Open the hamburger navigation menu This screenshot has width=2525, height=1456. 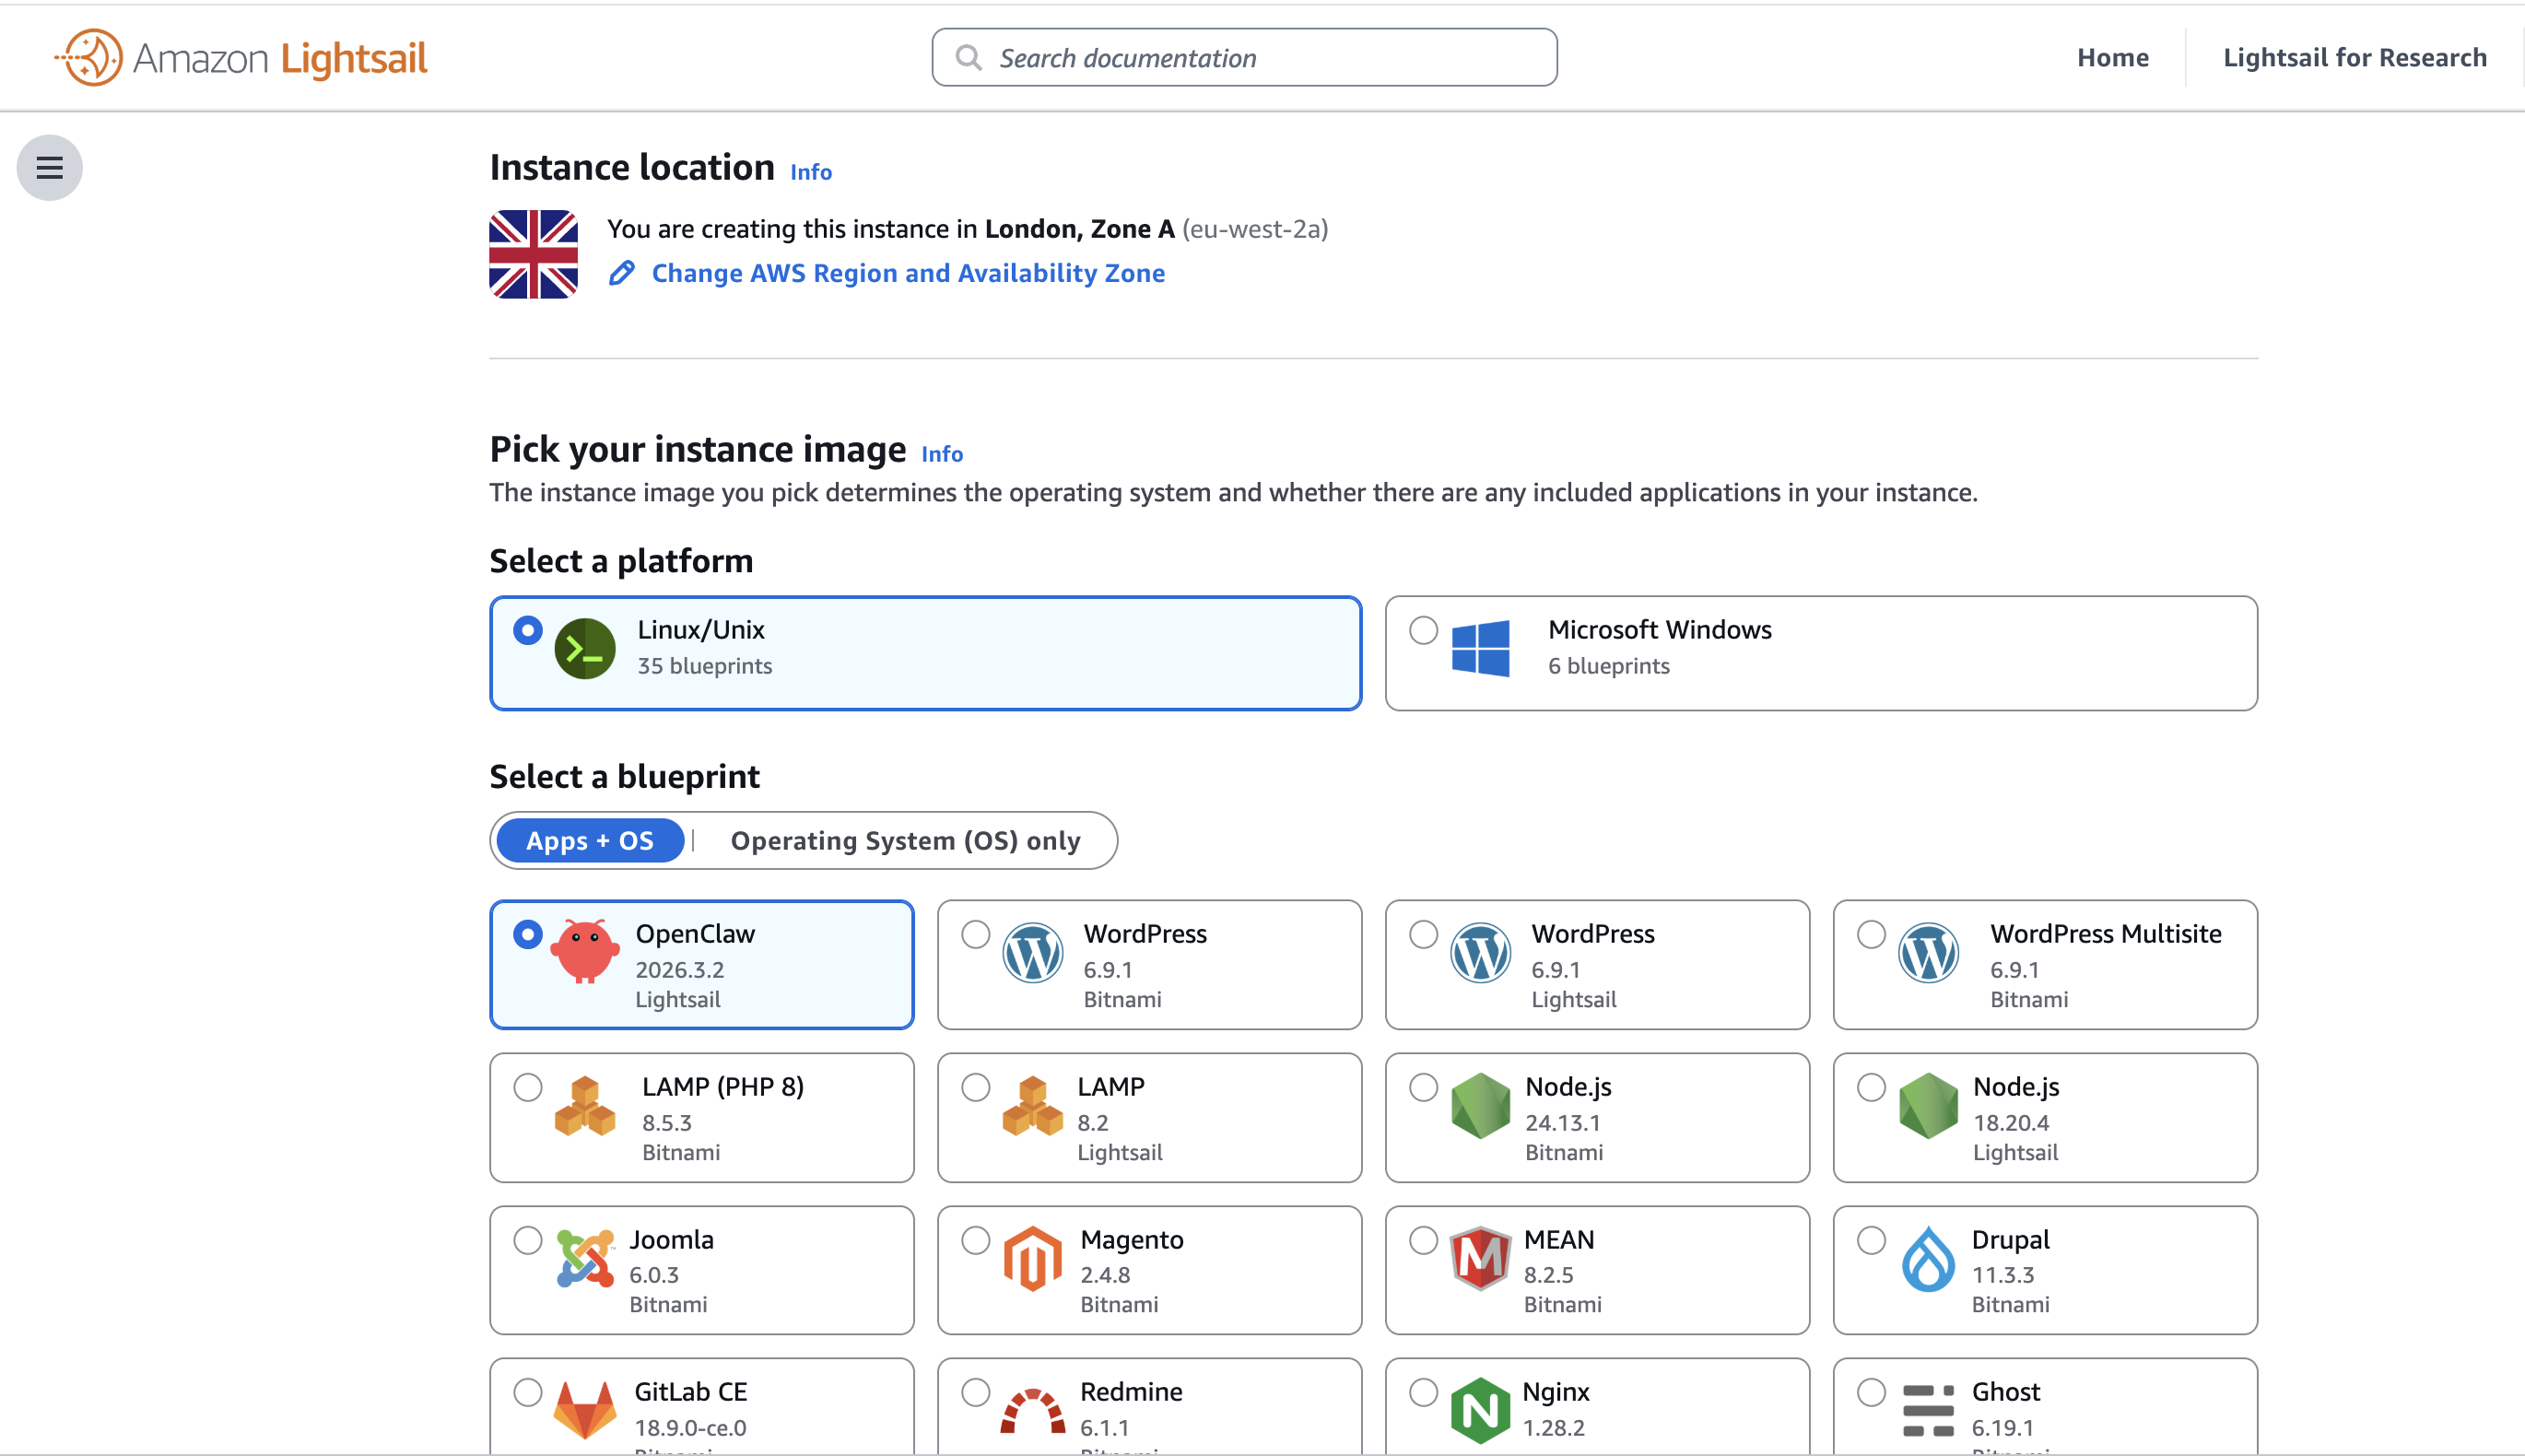tap(49, 167)
